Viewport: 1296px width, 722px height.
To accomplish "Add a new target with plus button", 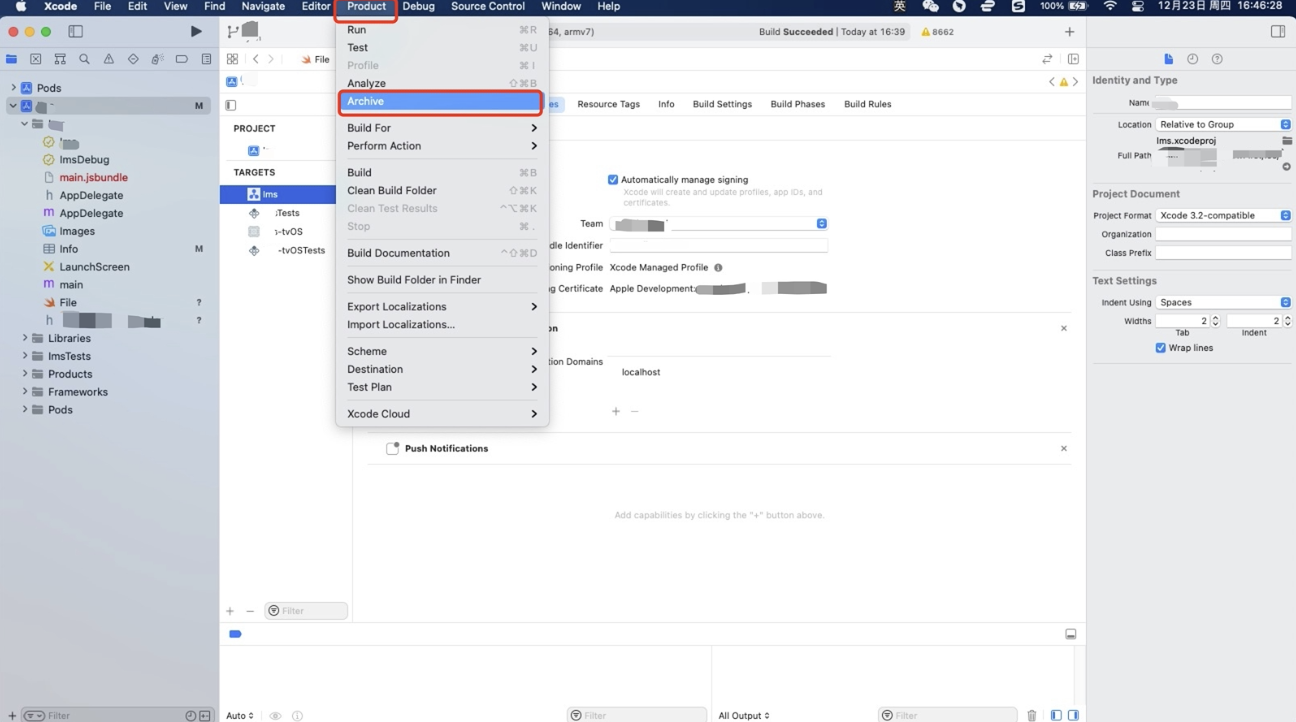I will [x=230, y=611].
